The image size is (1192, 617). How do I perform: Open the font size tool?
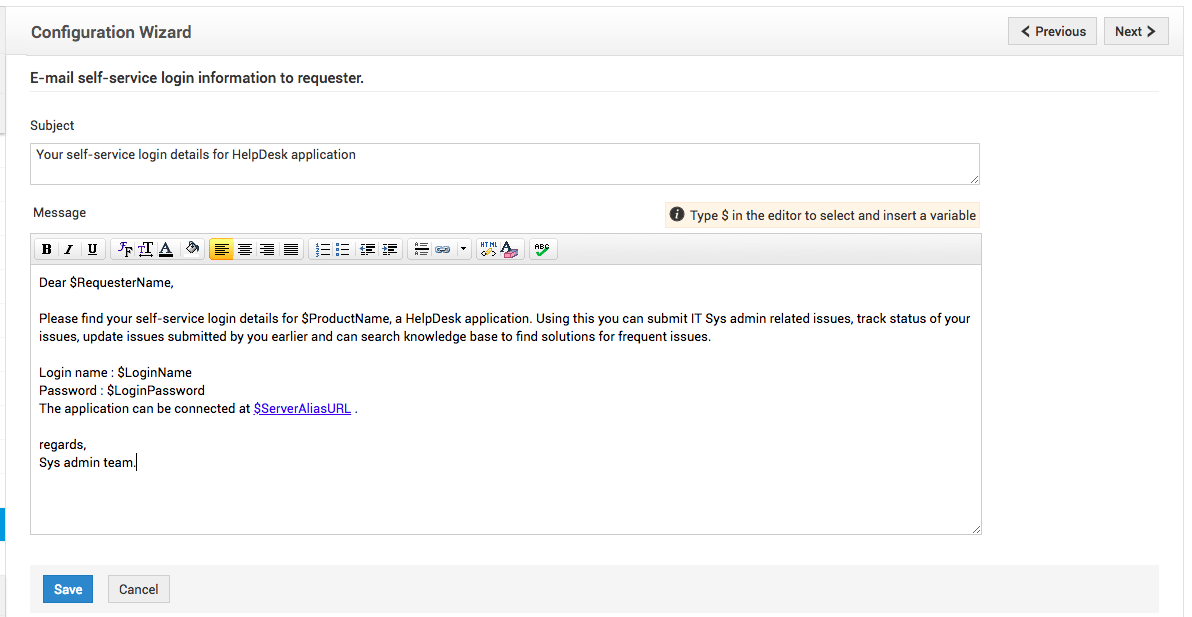[145, 250]
